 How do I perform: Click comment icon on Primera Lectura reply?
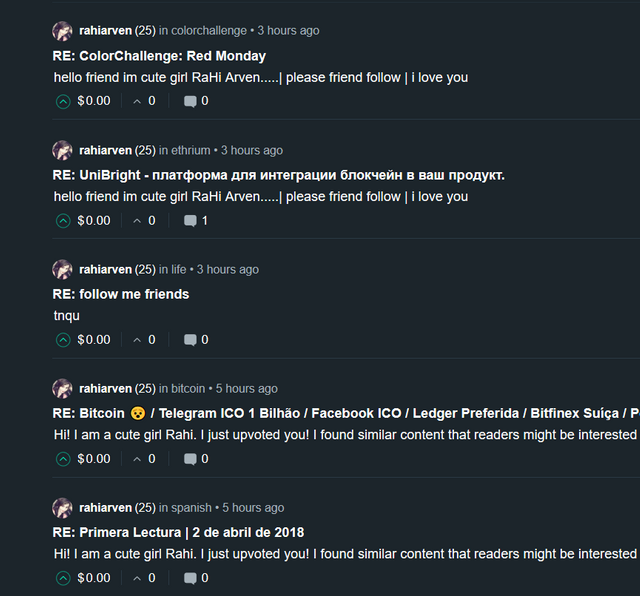190,578
